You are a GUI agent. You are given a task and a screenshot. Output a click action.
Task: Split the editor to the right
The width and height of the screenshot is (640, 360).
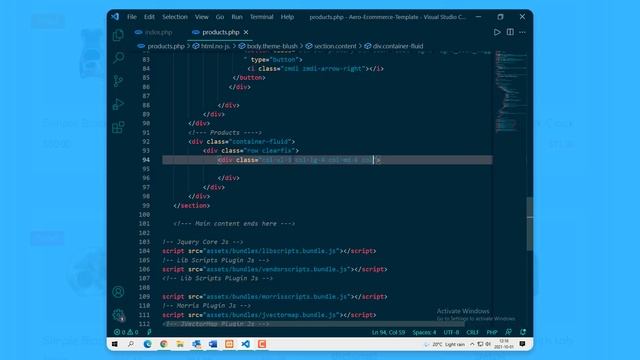click(x=510, y=32)
